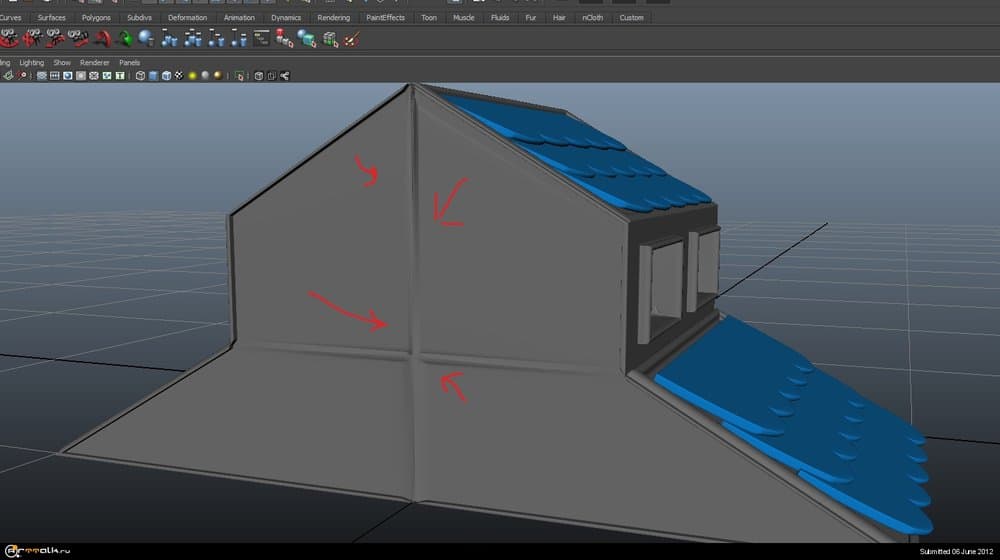Click the red sphere shelf icon
The height and width of the screenshot is (560, 1000).
coord(284,39)
